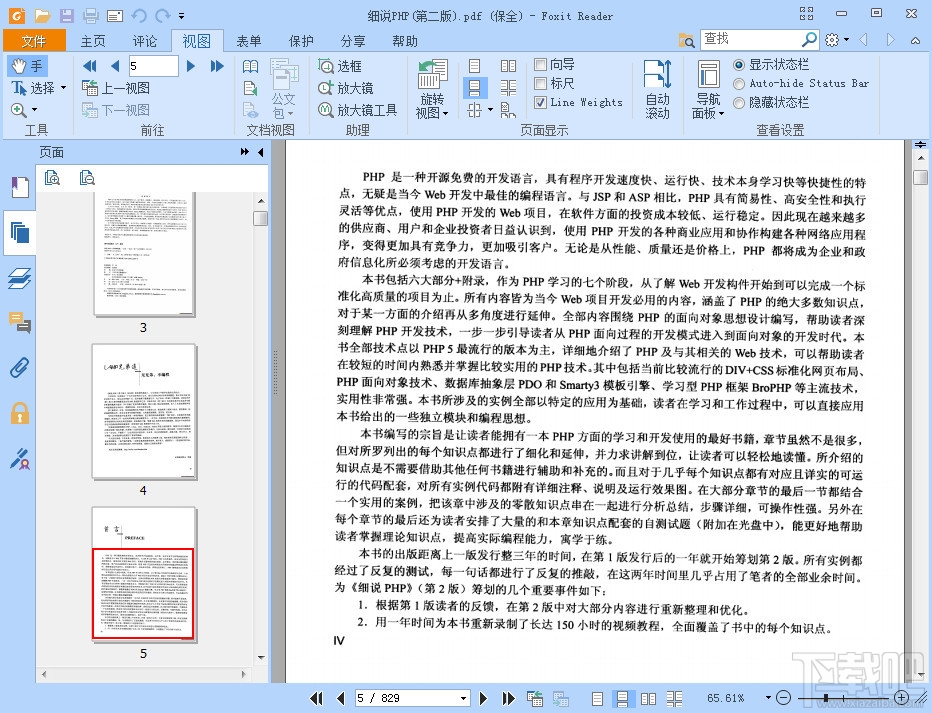Select the Hand tool (手) in tools panel

click(x=27, y=66)
